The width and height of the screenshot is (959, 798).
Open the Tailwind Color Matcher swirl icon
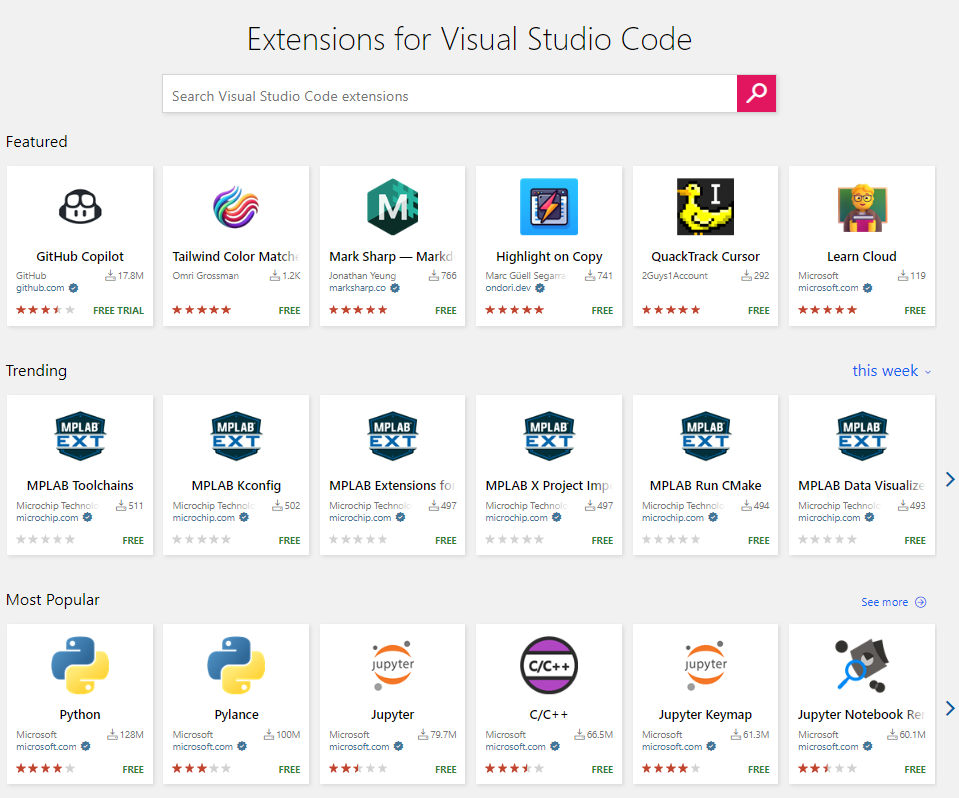(236, 207)
